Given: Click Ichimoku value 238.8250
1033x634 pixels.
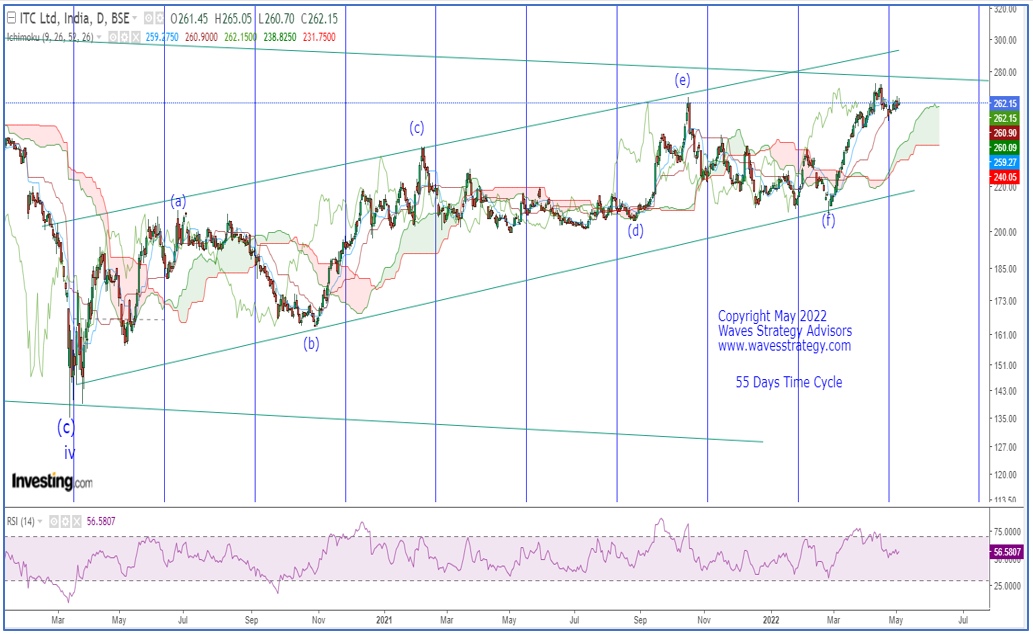Looking at the screenshot, I should pyautogui.click(x=280, y=37).
